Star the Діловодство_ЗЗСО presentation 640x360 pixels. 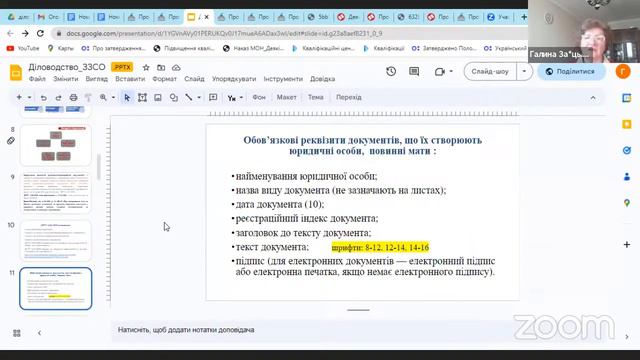tap(146, 67)
